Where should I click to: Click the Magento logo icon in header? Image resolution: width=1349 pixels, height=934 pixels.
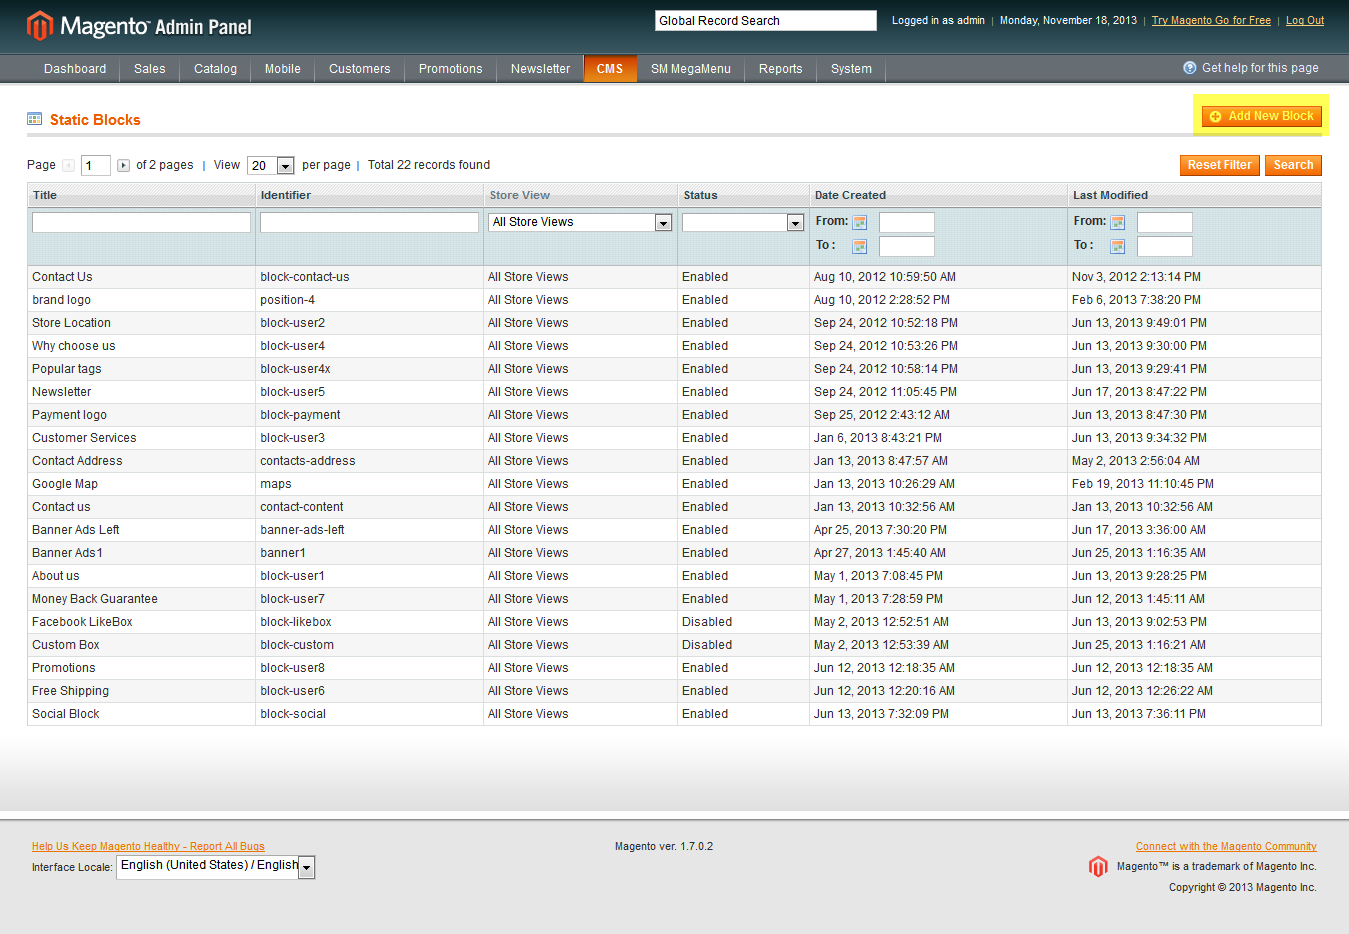pos(40,26)
